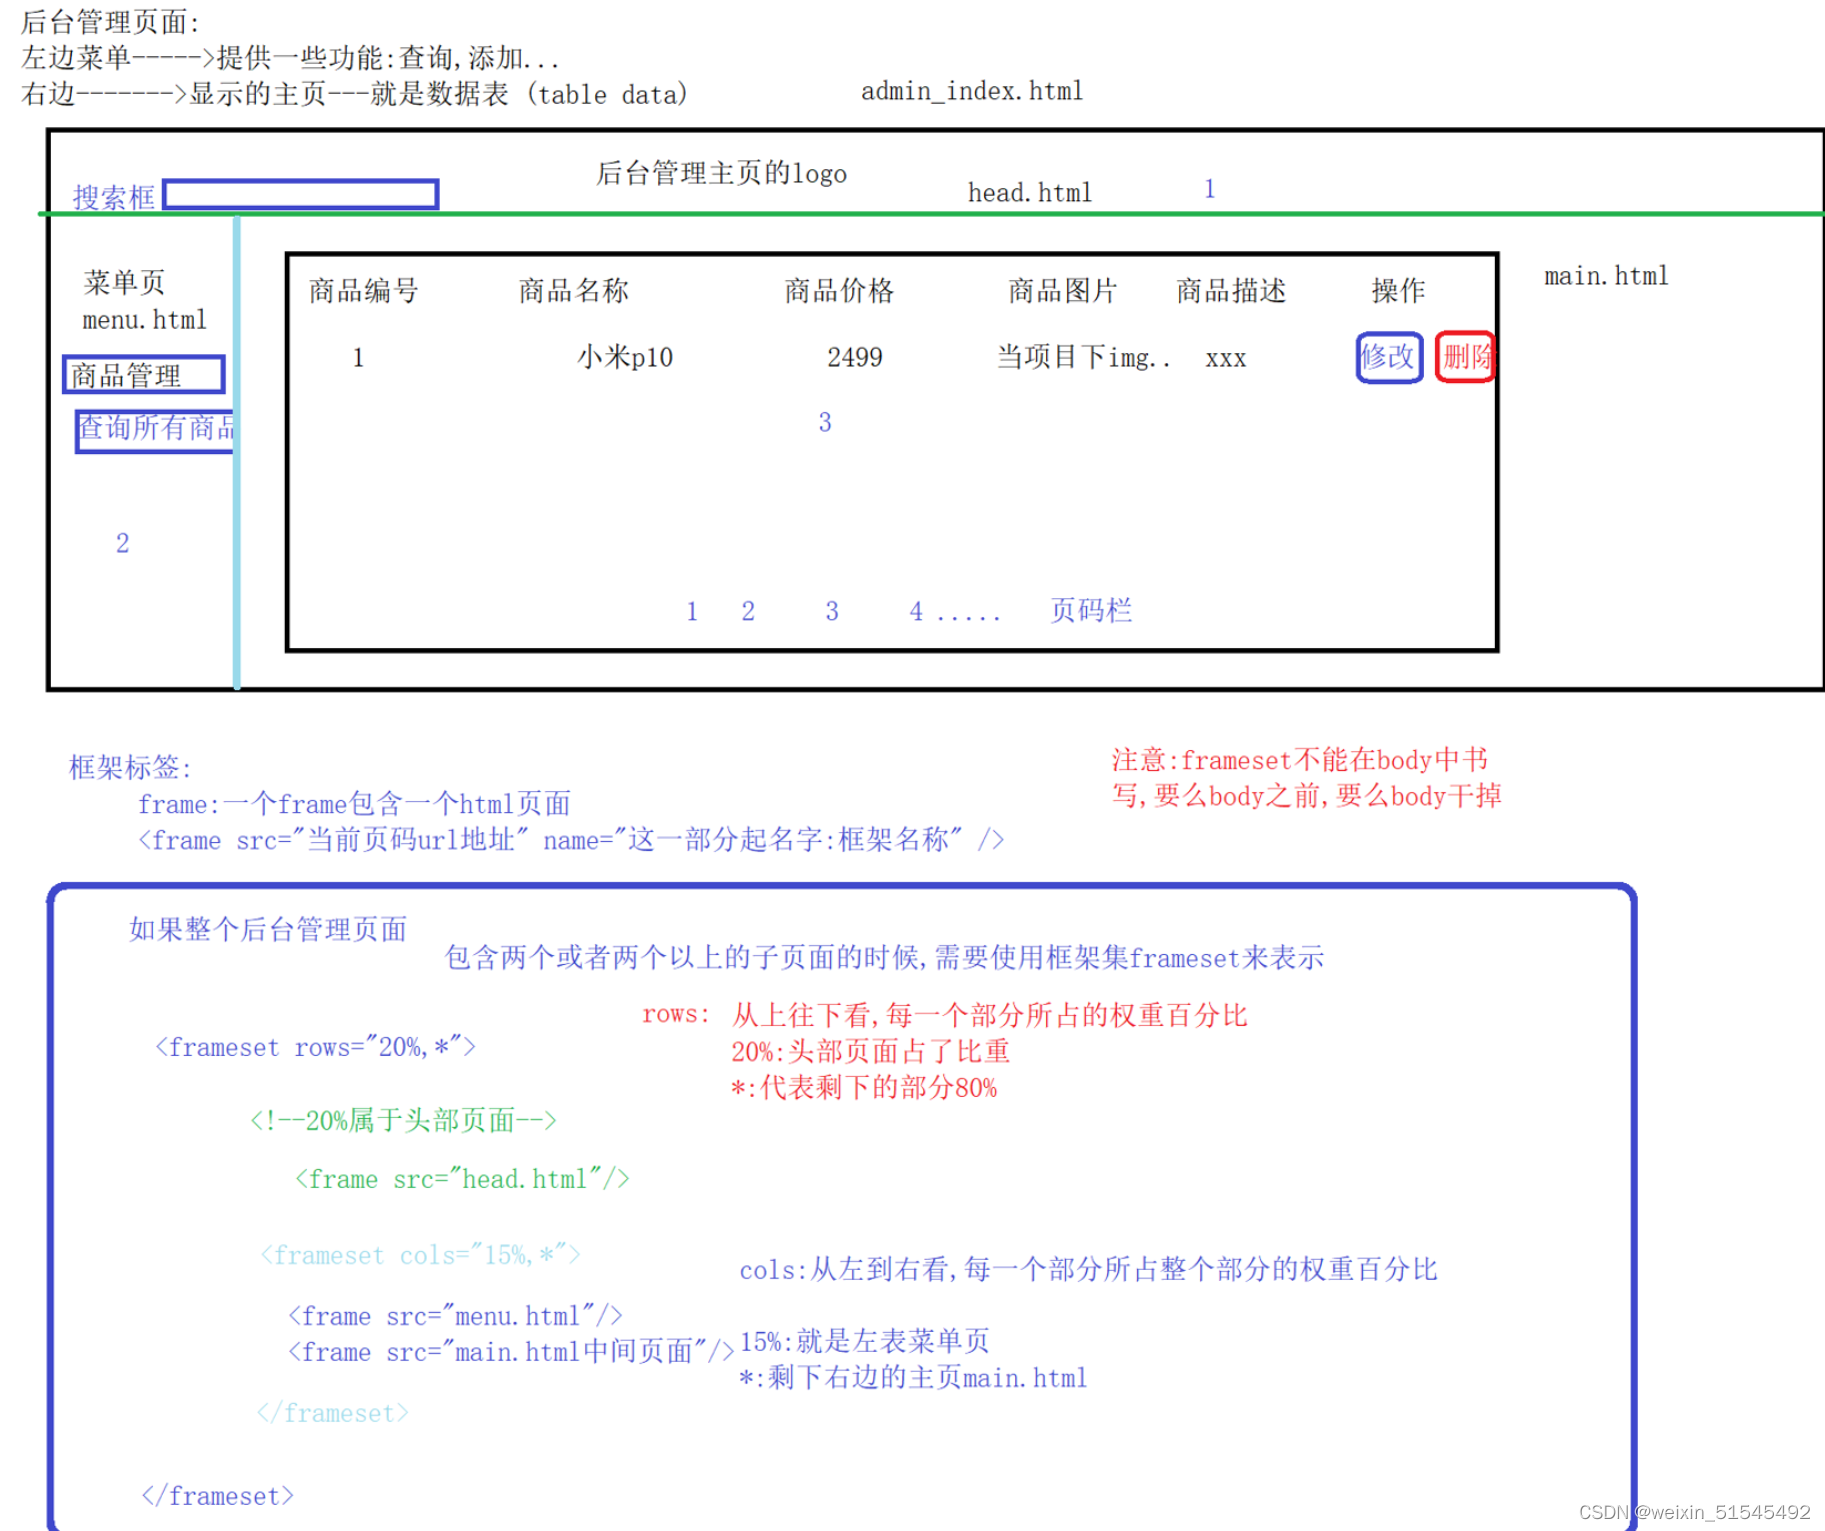Select the 查询所有商品 menu entry
Screen dimensions: 1825x1531
156,430
